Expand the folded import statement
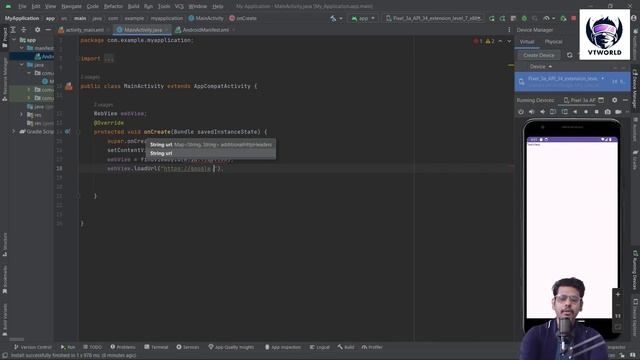 click(x=109, y=59)
